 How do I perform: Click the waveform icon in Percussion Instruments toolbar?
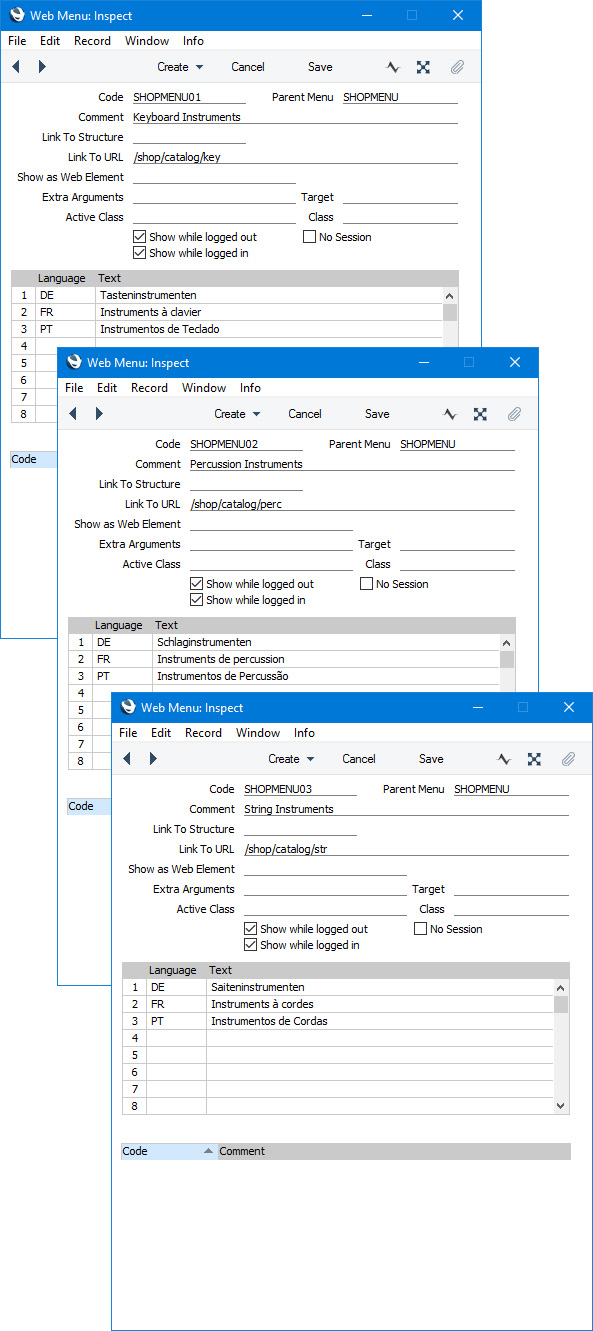(x=450, y=414)
